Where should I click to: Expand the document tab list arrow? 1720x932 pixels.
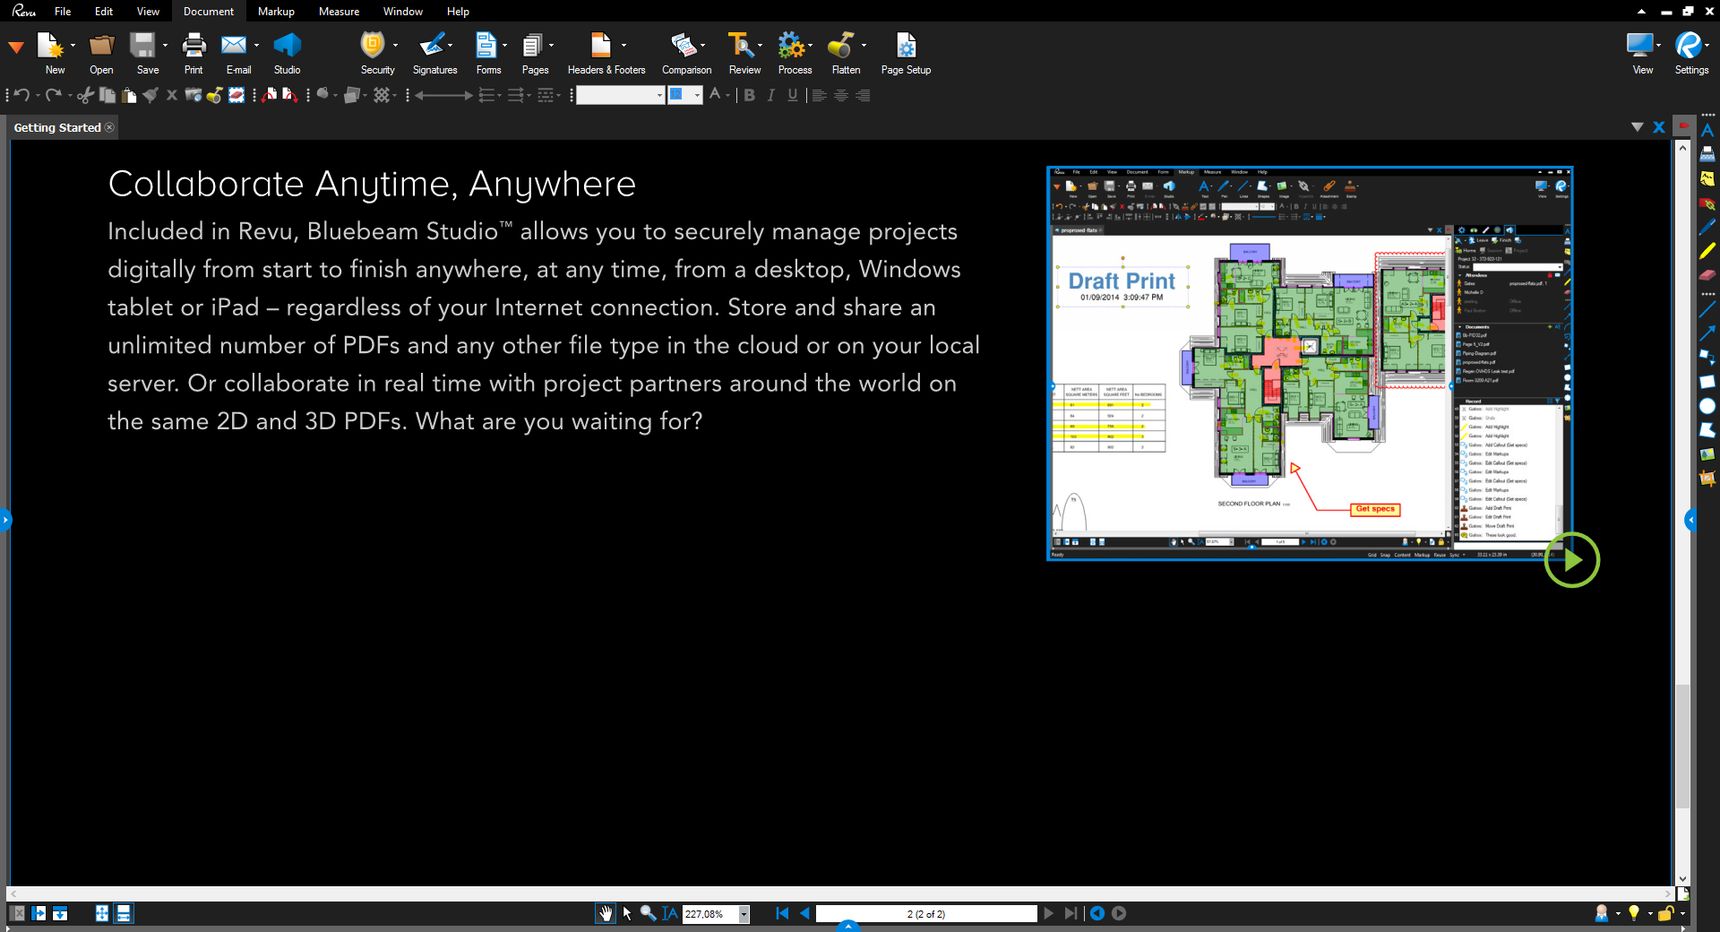coord(1637,127)
